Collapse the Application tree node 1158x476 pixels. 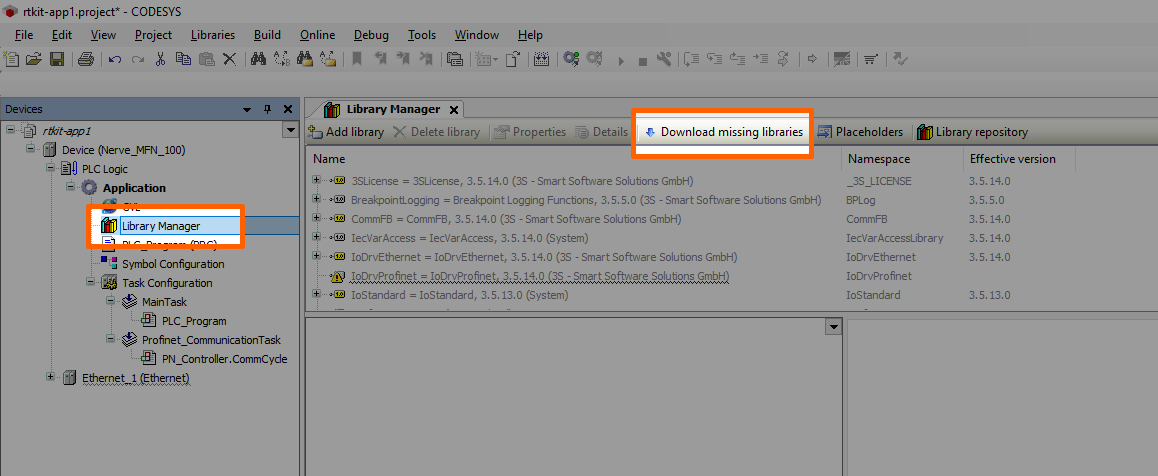click(71, 188)
